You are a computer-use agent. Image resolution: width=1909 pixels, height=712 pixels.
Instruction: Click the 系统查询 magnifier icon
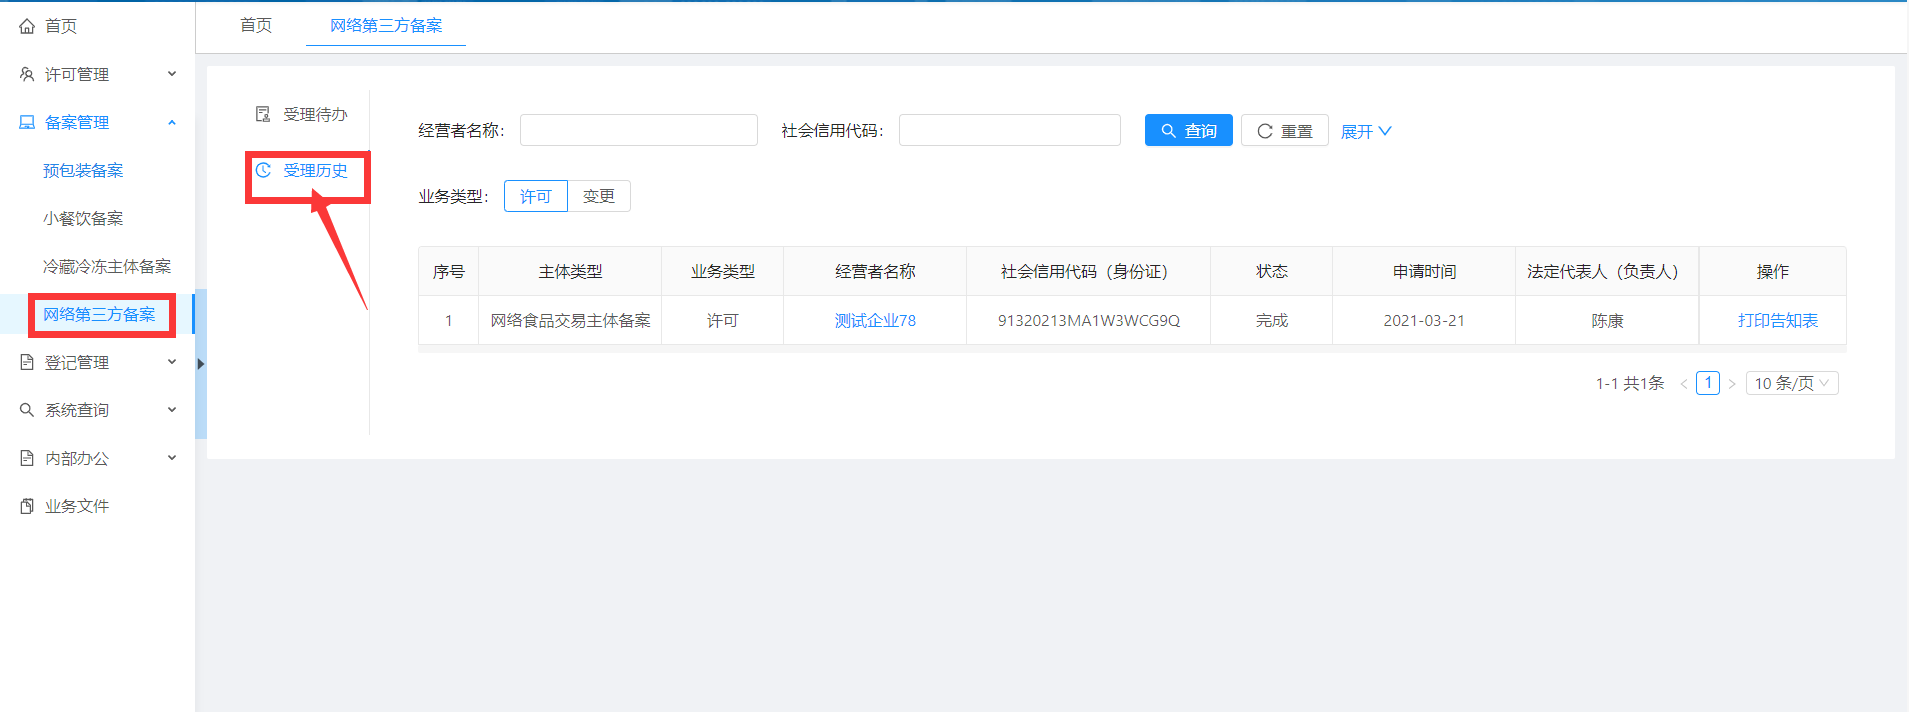pyautogui.click(x=27, y=410)
